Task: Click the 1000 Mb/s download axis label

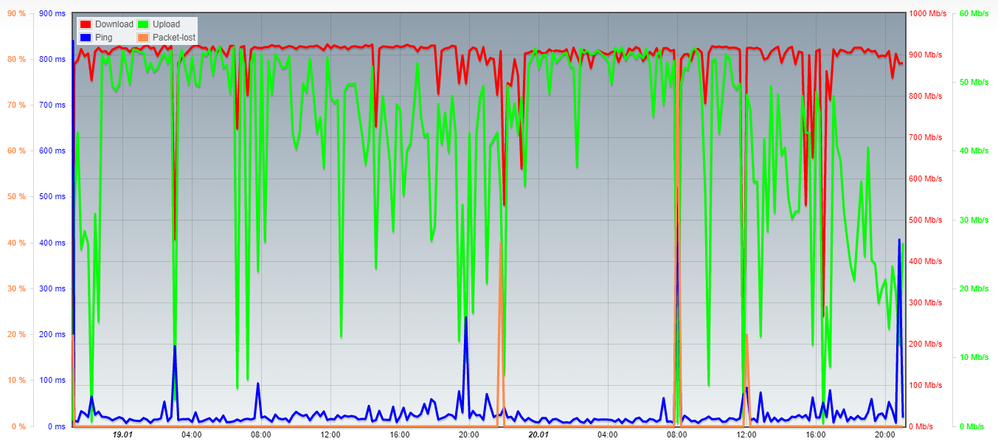Action: pos(926,13)
